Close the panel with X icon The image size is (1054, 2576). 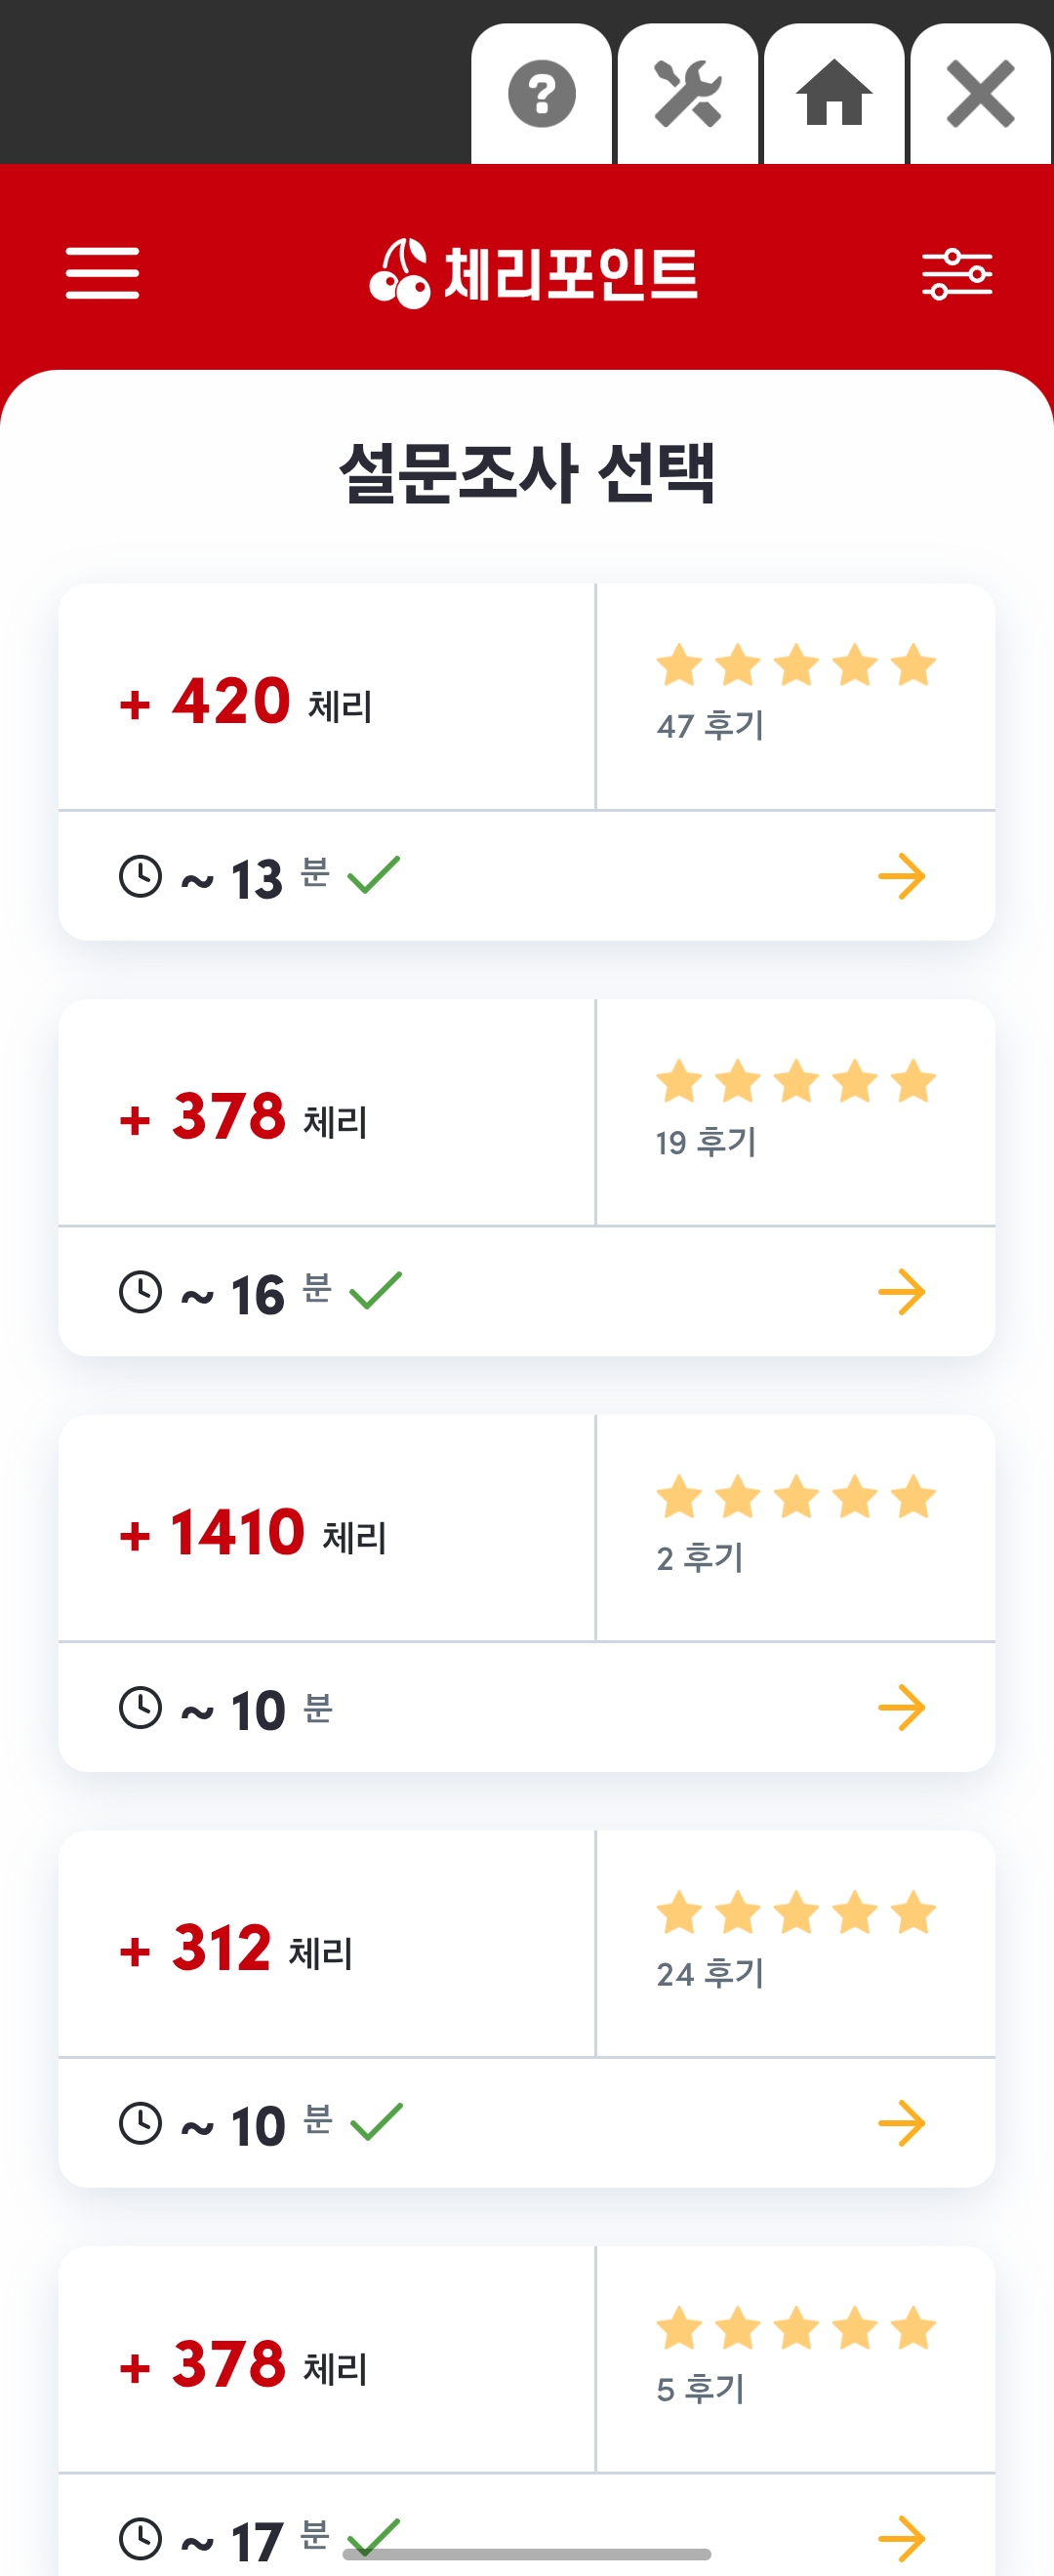(981, 94)
